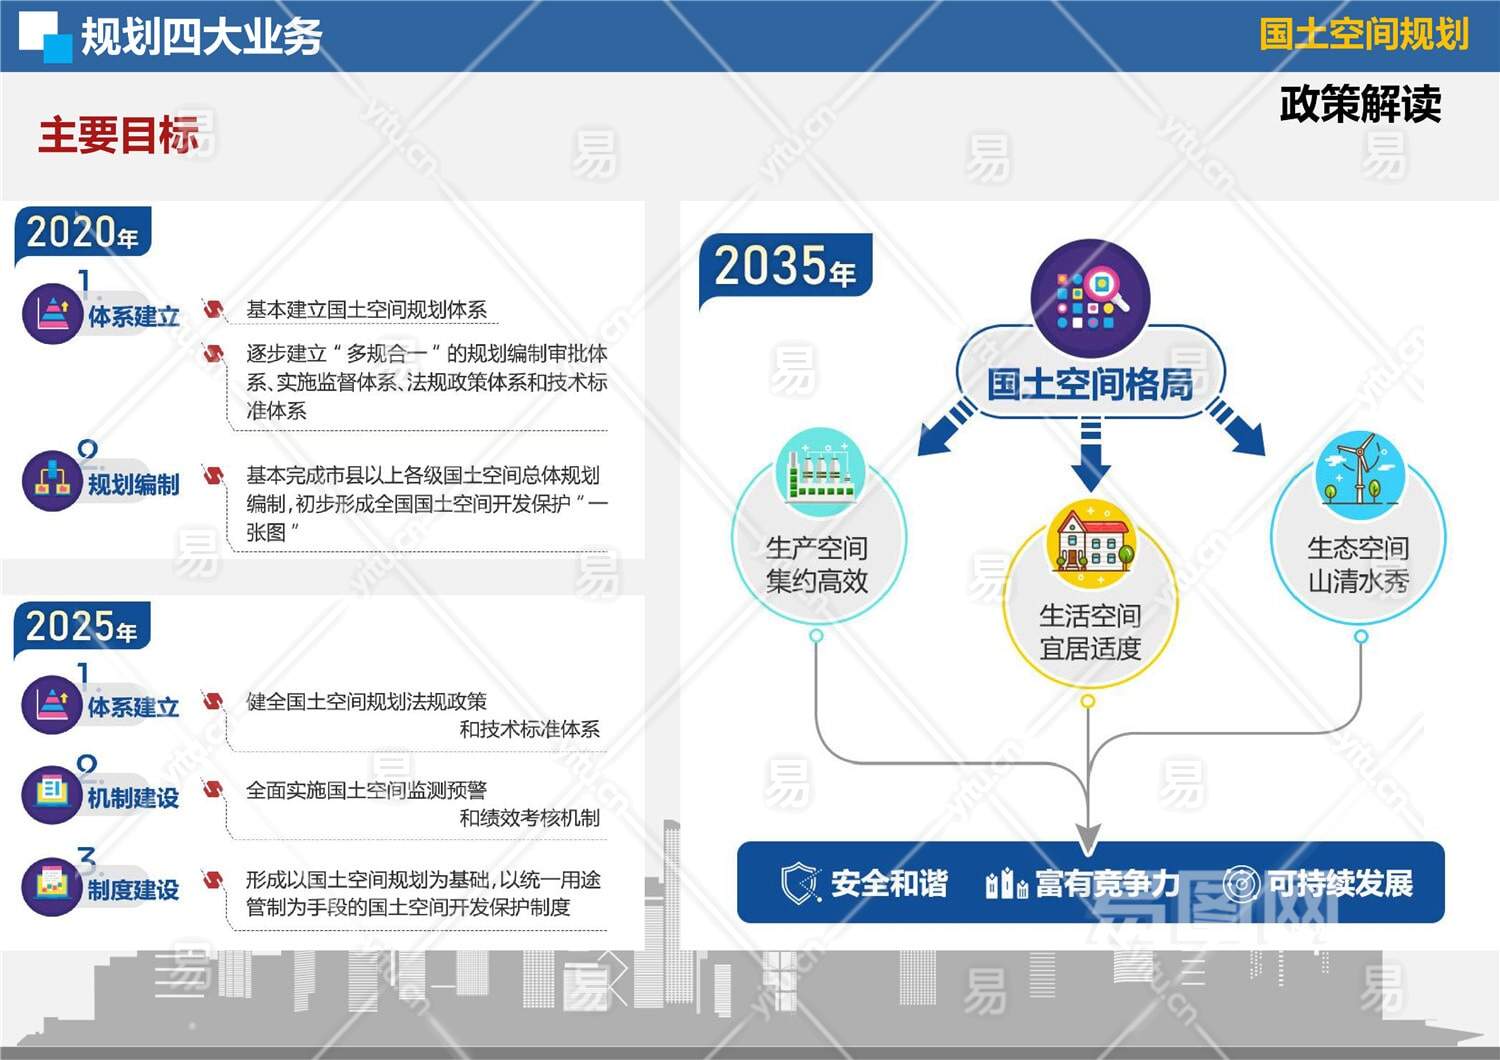Click the paragraph starting 基本完成市县以上
This screenshot has width=1500, height=1060.
click(x=427, y=504)
